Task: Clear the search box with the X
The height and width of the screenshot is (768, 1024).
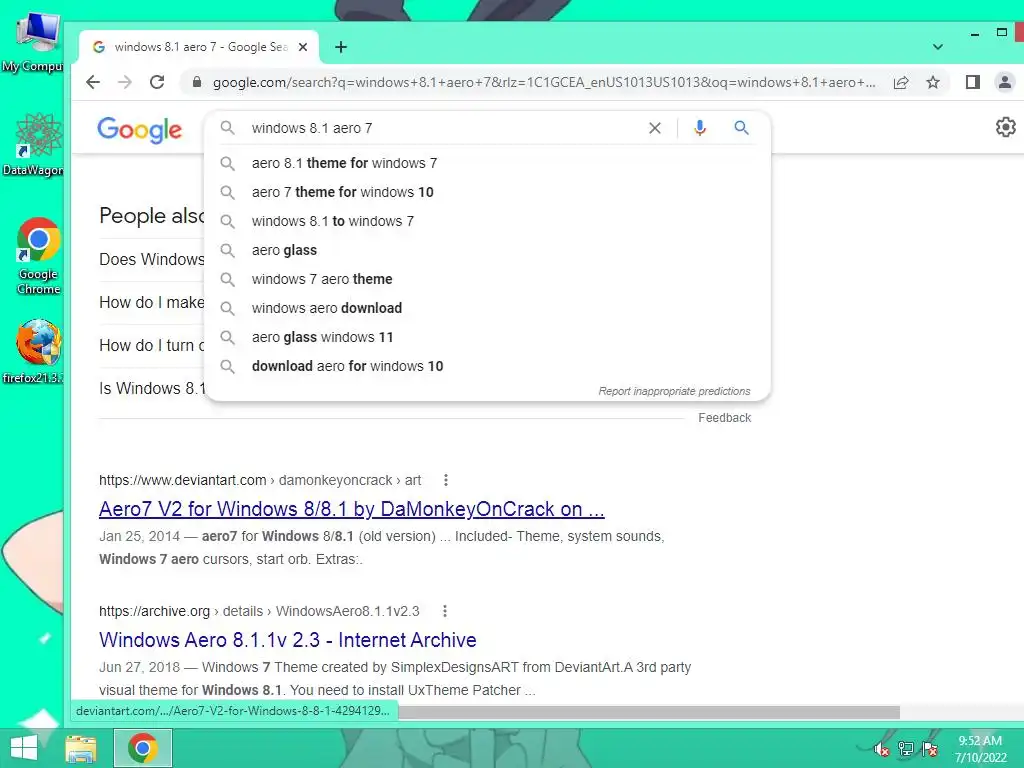Action: click(x=654, y=128)
